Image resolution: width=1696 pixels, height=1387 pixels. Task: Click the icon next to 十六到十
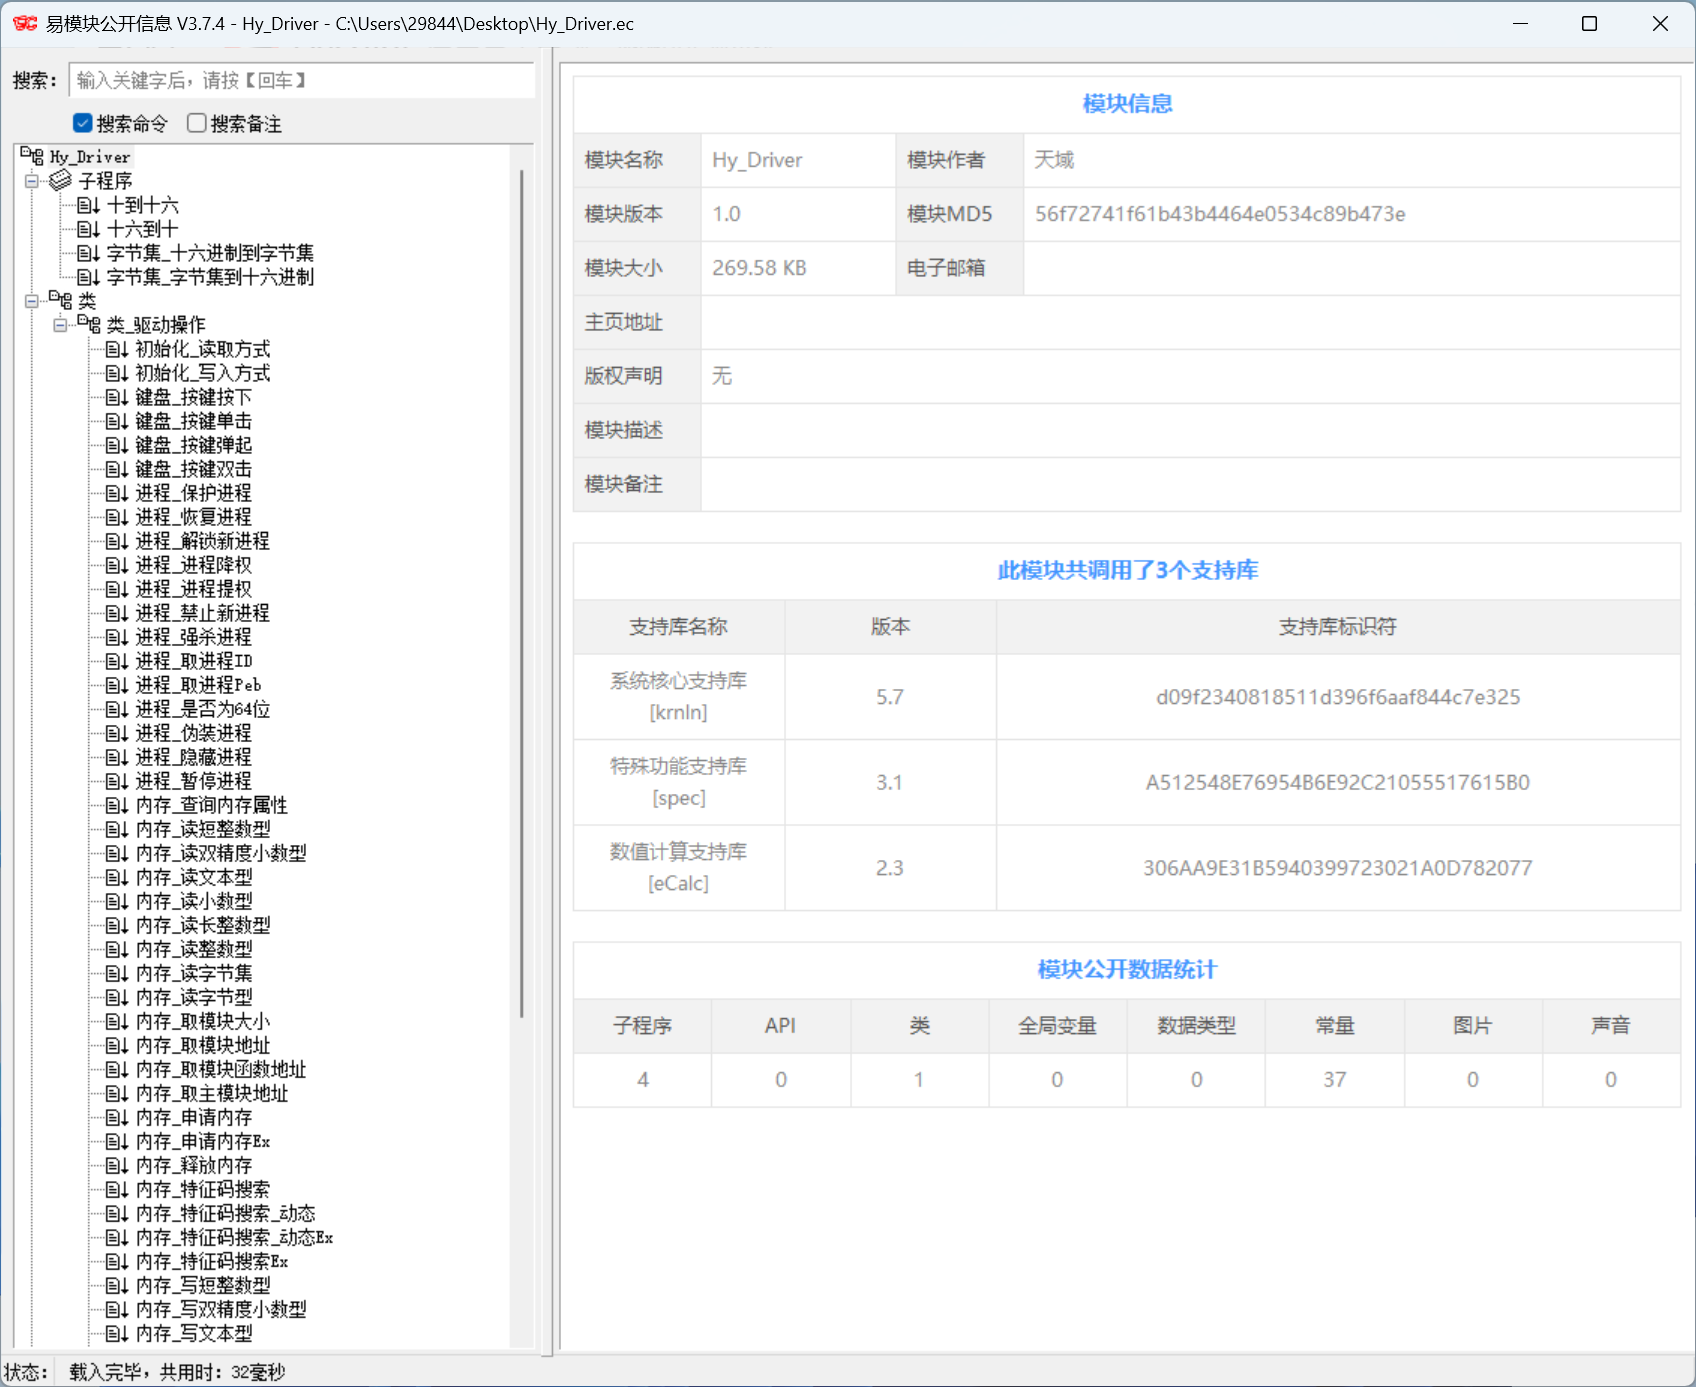(x=89, y=229)
